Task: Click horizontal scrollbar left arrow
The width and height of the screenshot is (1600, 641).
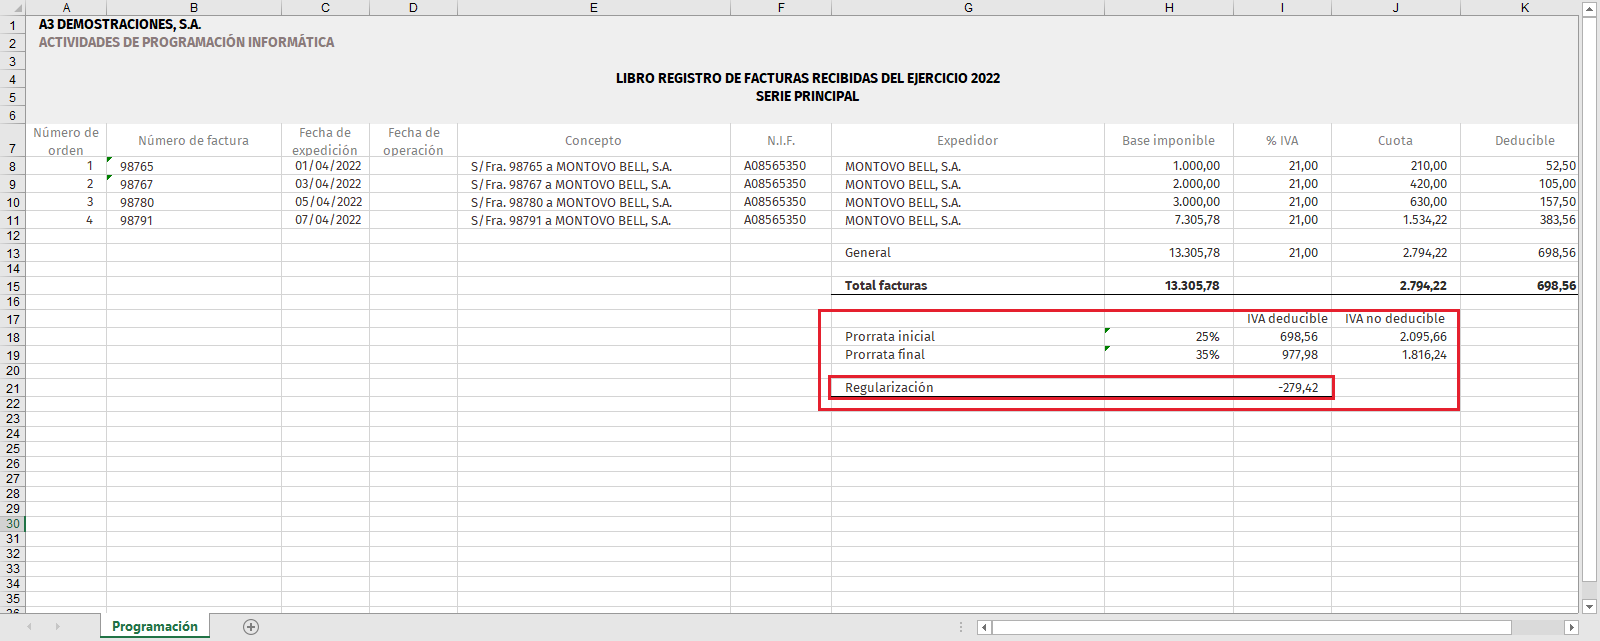Action: click(x=984, y=627)
